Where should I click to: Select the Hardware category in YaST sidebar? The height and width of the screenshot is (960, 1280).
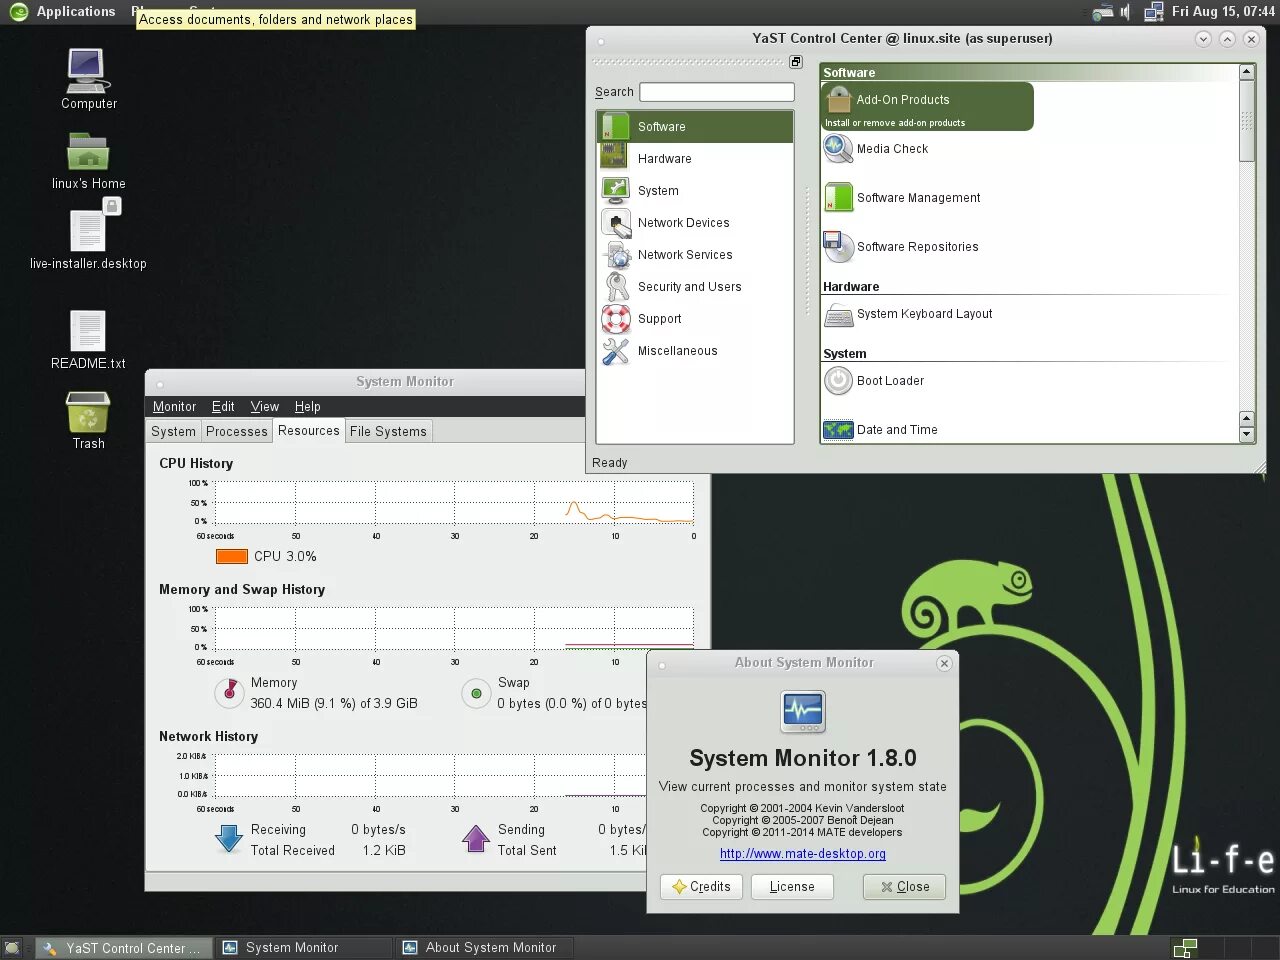[695, 159]
